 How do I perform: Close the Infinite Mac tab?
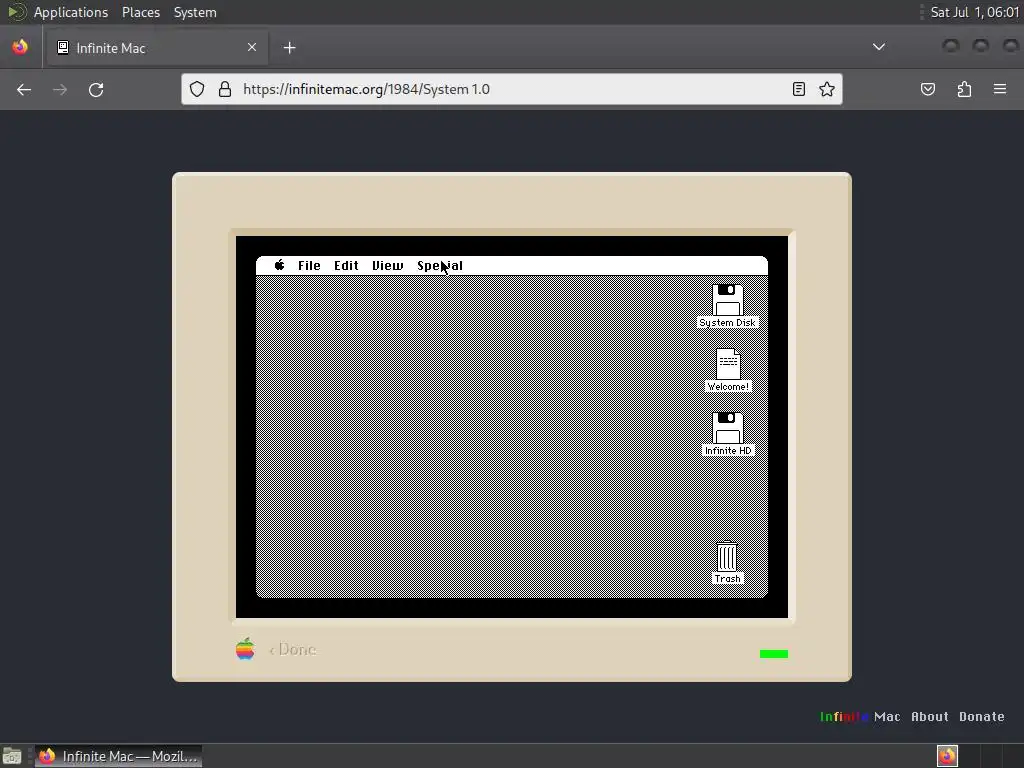(252, 47)
